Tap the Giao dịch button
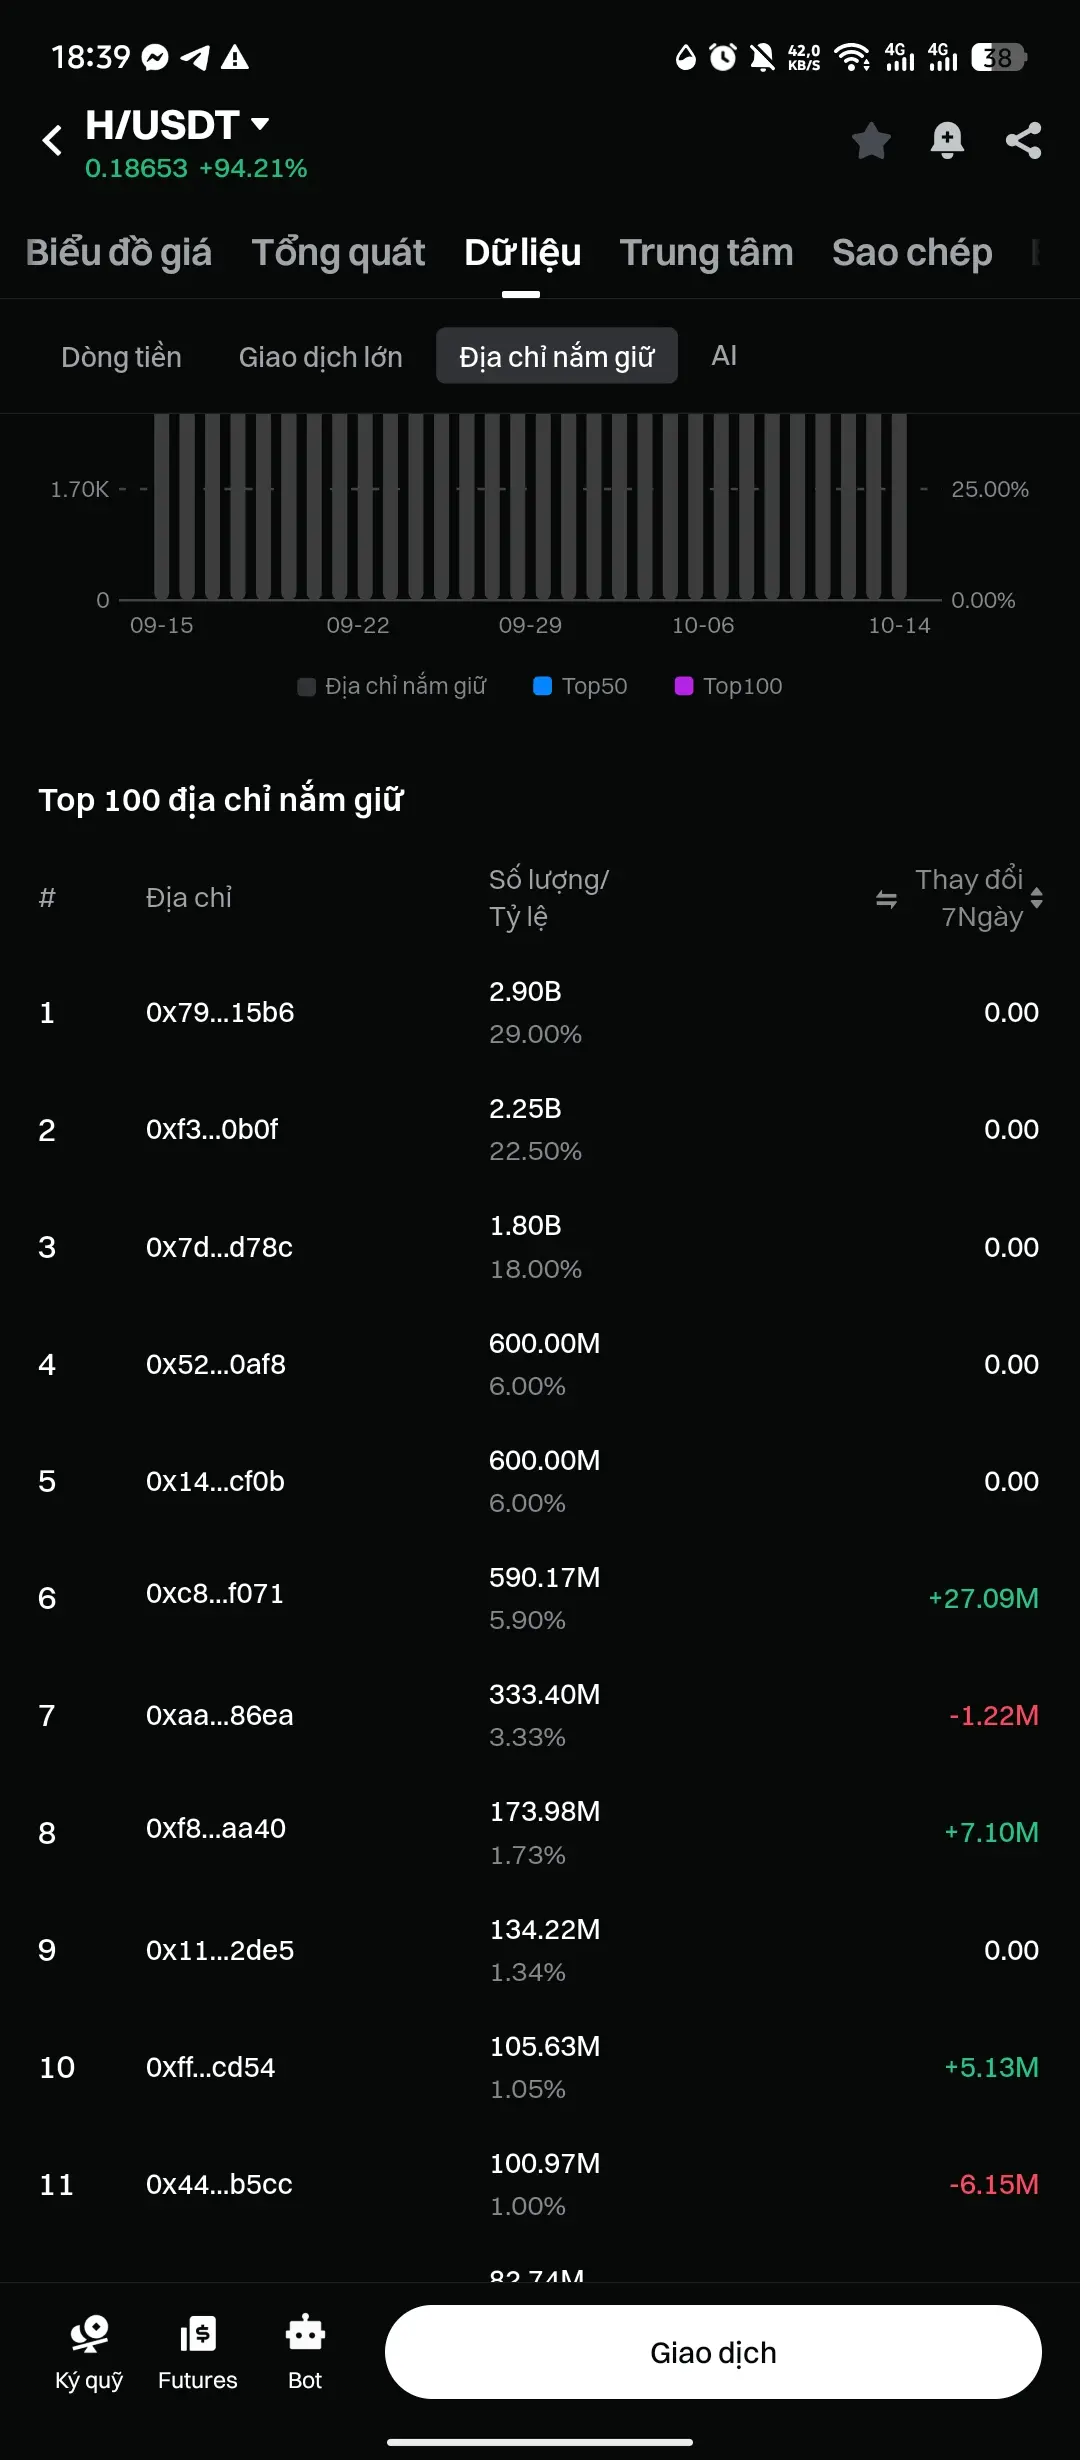The height and width of the screenshot is (2460, 1080). [713, 2352]
